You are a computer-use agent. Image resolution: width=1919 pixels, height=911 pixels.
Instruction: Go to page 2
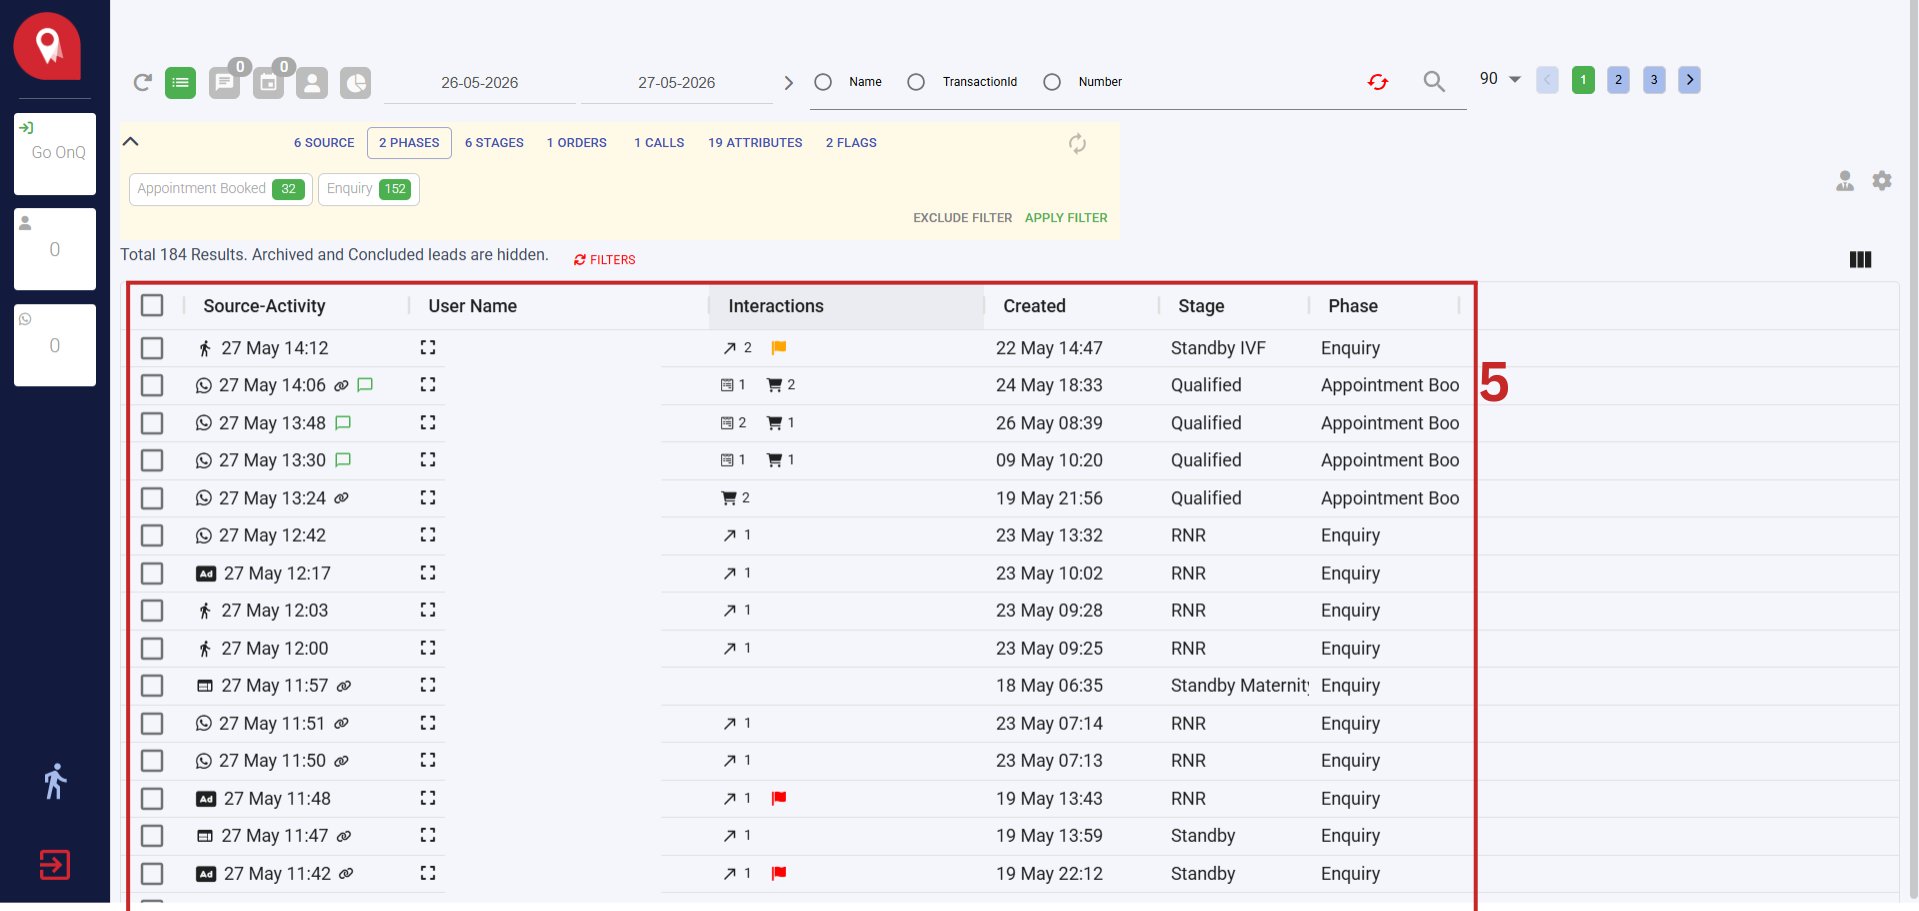tap(1618, 80)
